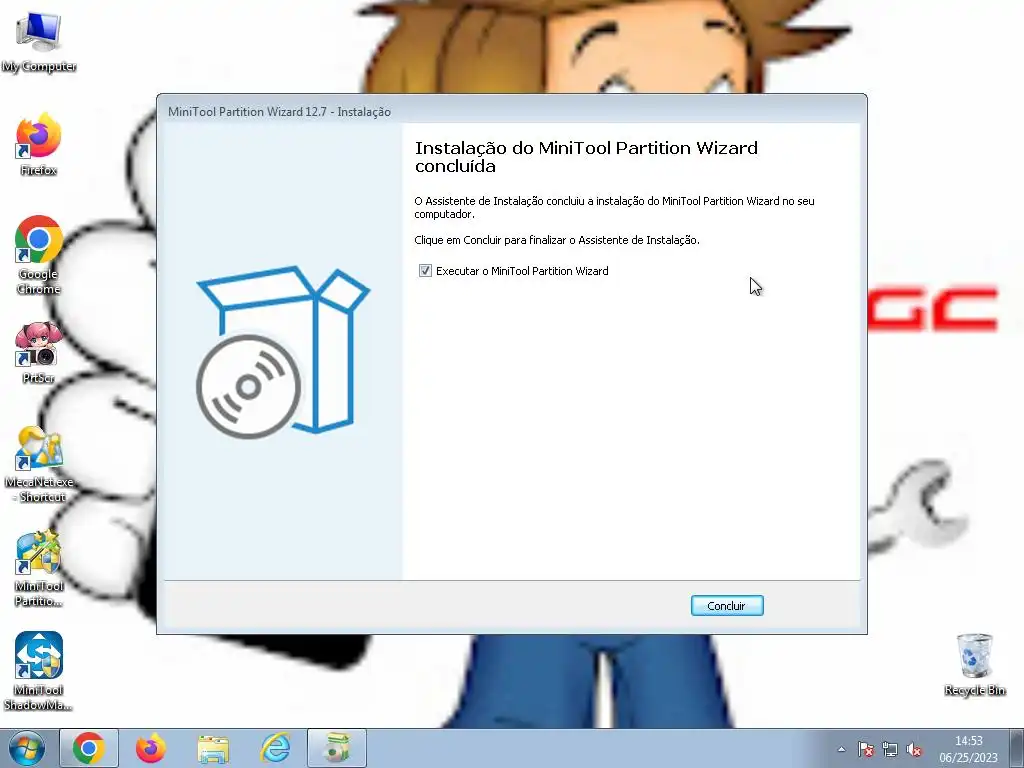Select the MecaNet.exe shortcut icon
The width and height of the screenshot is (1024, 768).
click(x=39, y=464)
